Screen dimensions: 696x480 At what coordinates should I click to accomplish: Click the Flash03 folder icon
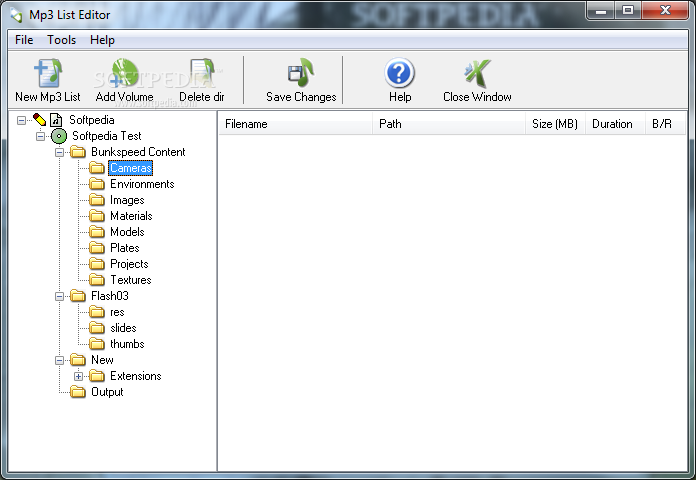point(78,296)
